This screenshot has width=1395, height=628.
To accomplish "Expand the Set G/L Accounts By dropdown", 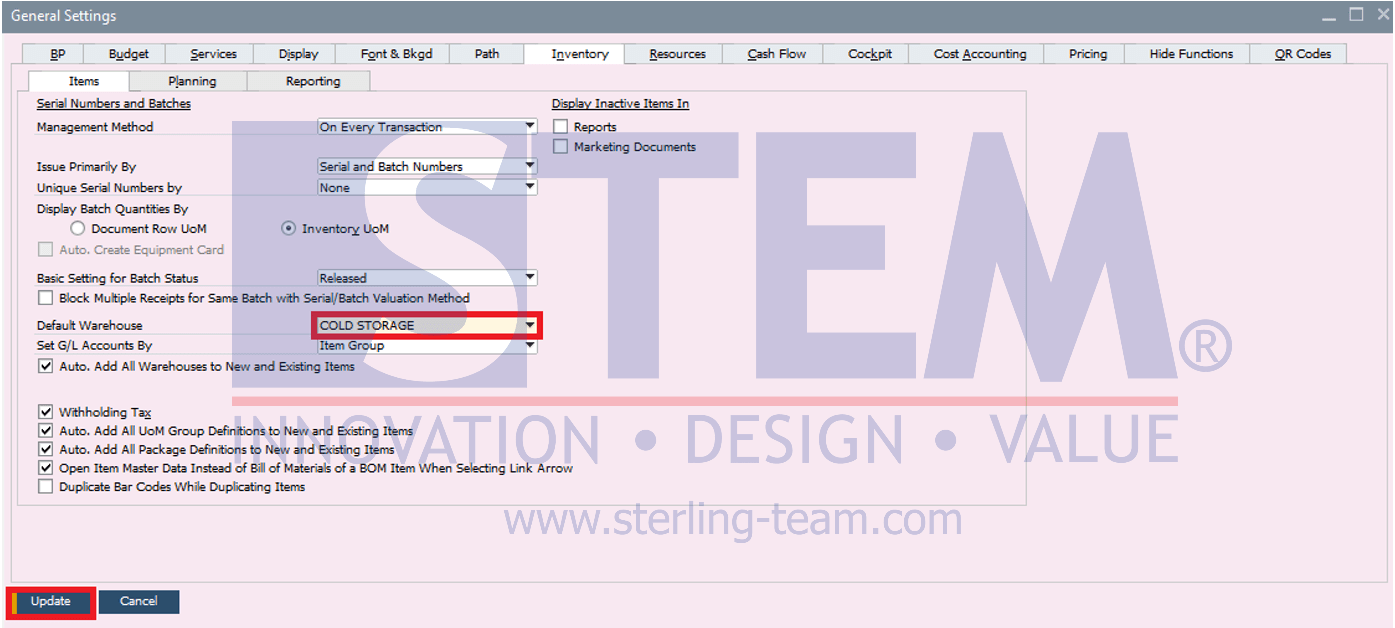I will pyautogui.click(x=529, y=346).
